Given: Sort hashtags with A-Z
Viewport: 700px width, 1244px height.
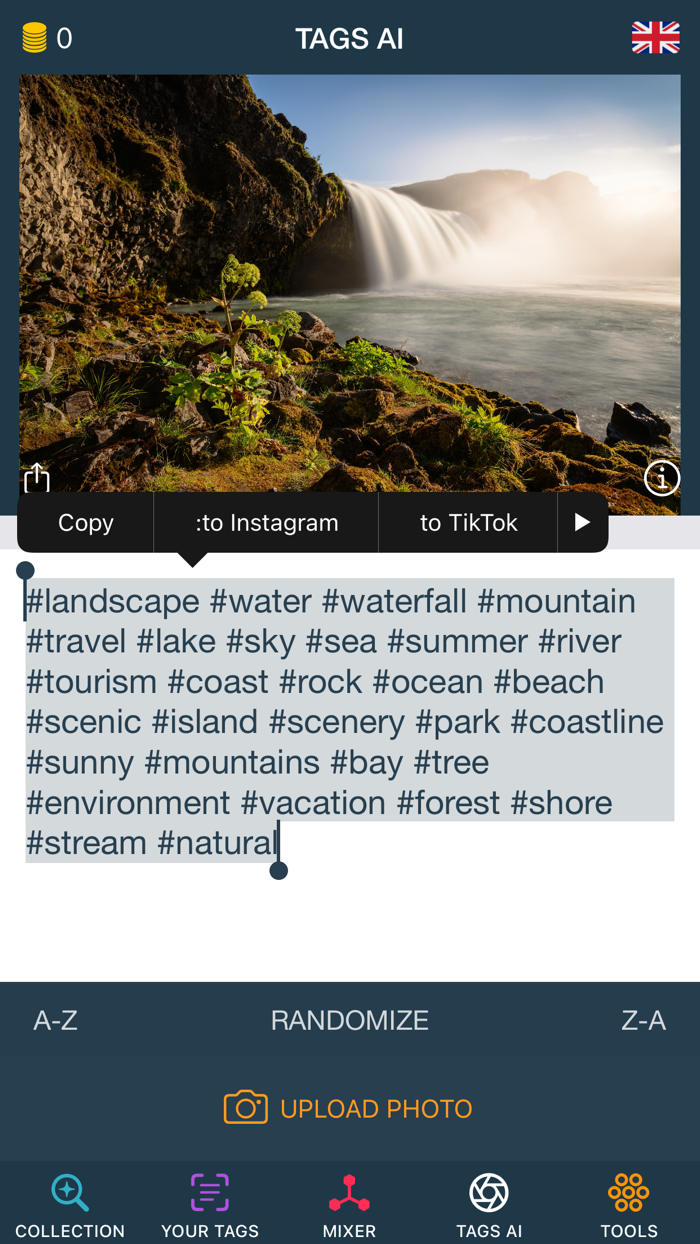Looking at the screenshot, I should (x=55, y=1019).
